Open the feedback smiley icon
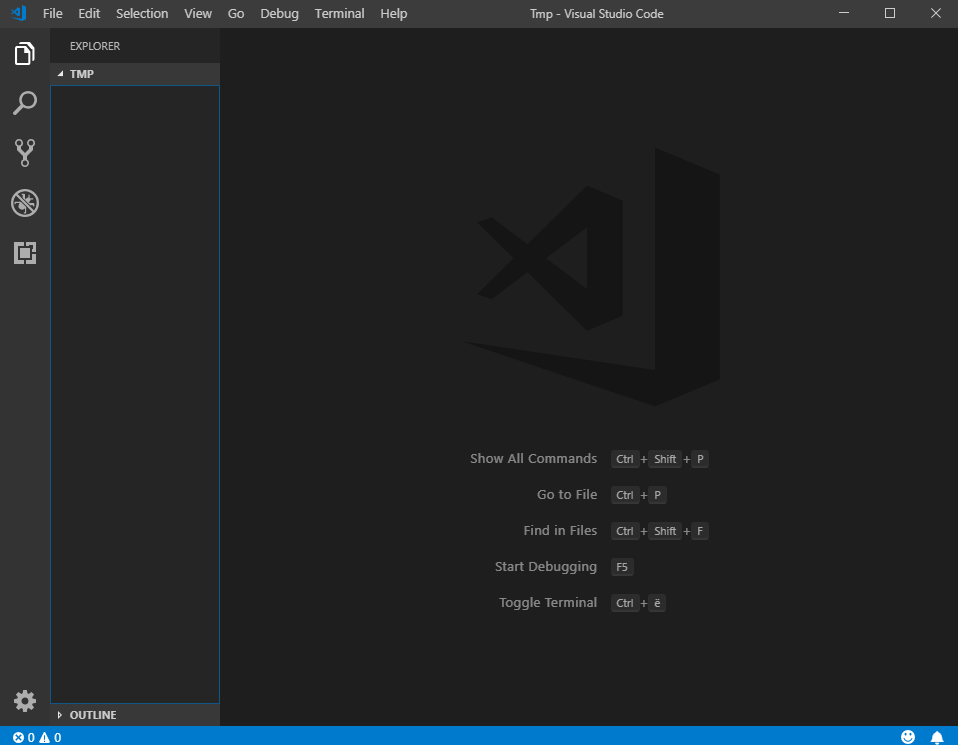The width and height of the screenshot is (958, 745). tap(908, 736)
